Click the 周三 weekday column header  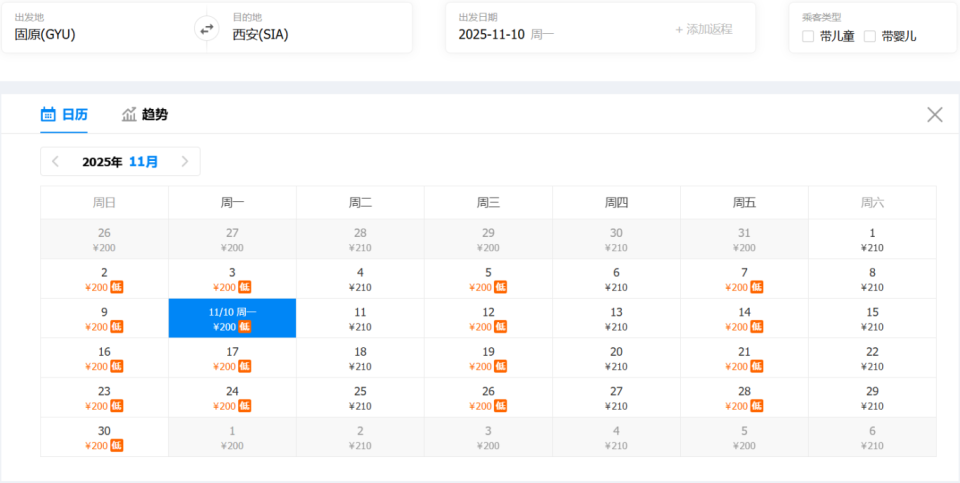click(x=489, y=203)
